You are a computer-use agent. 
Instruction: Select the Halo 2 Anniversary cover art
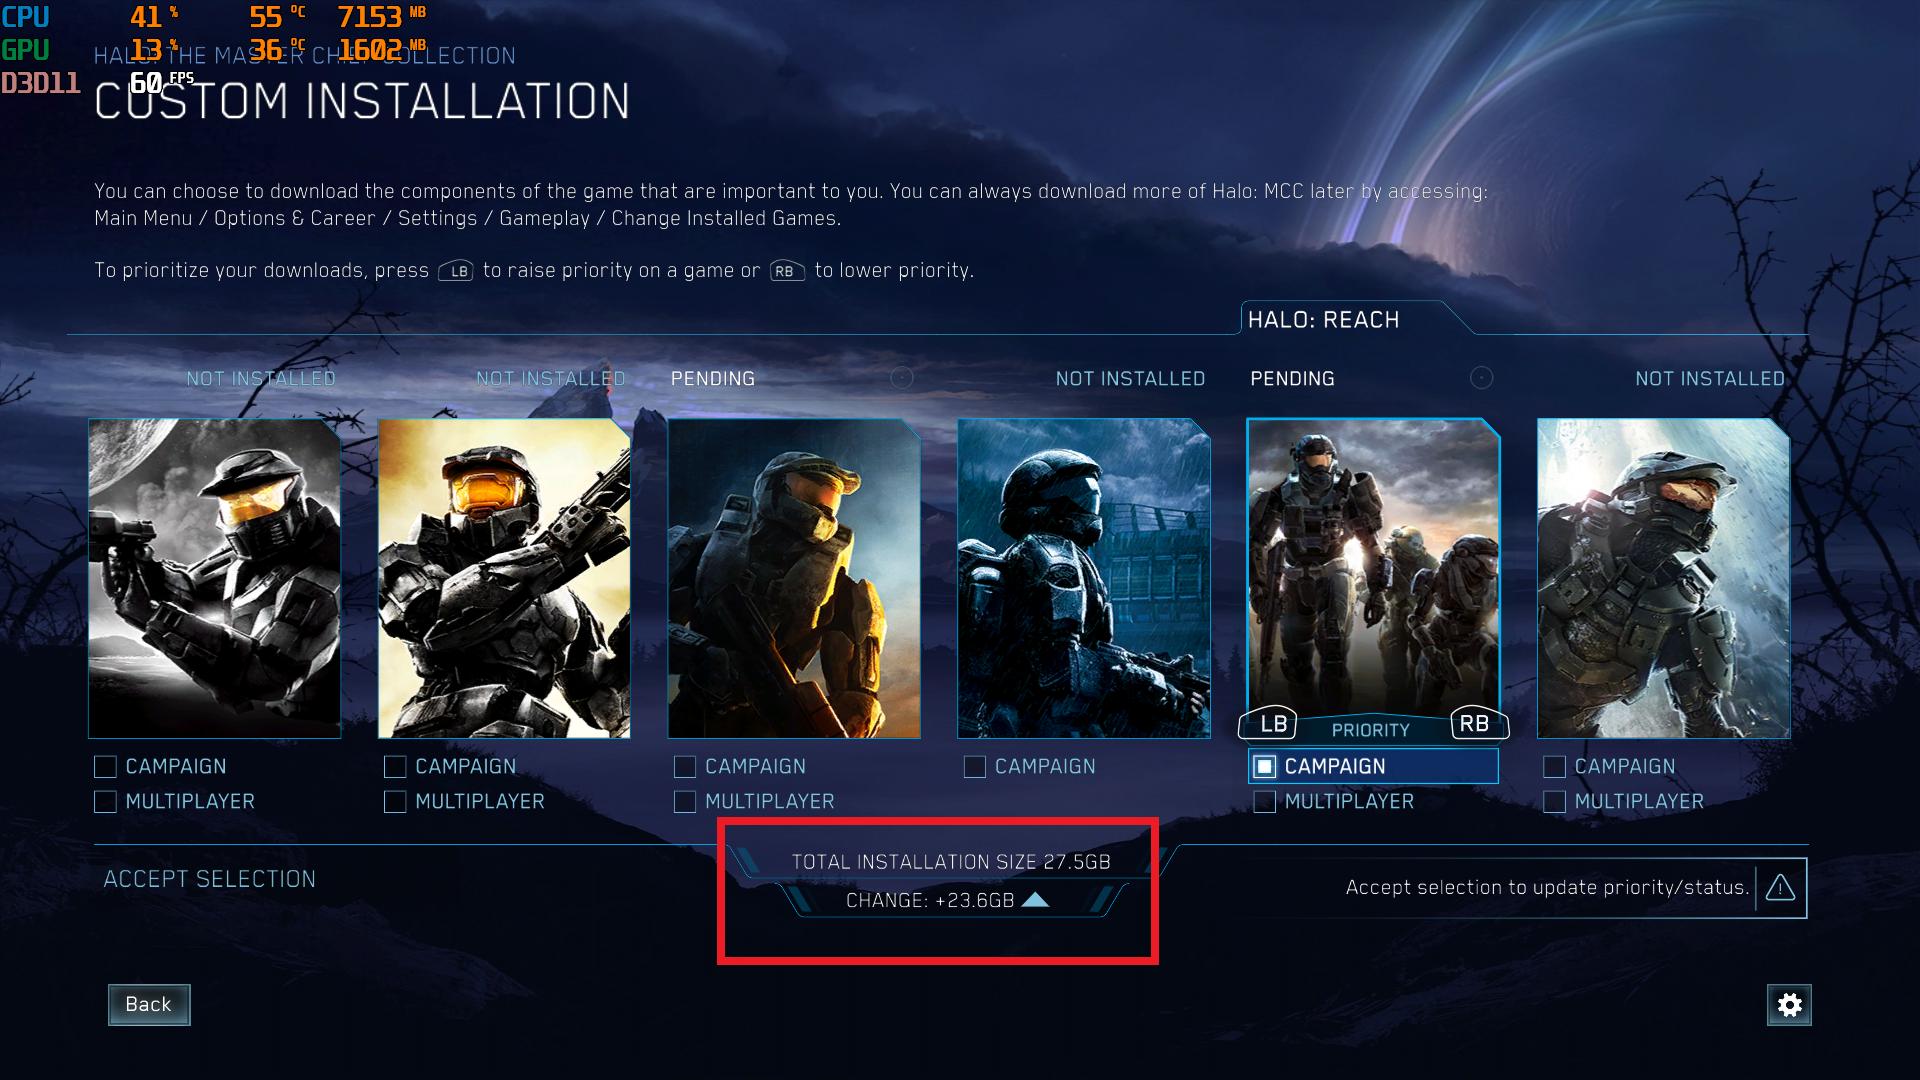coord(504,578)
